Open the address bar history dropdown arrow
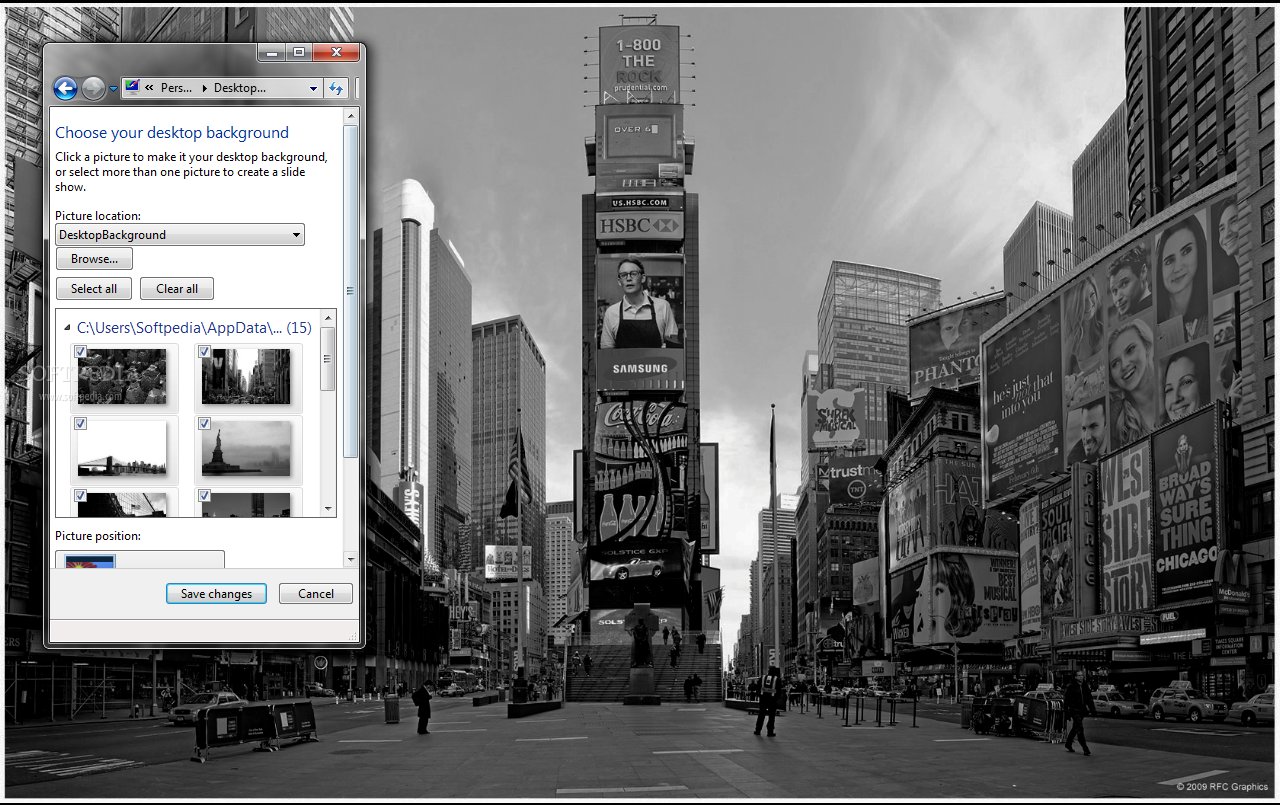 [313, 88]
